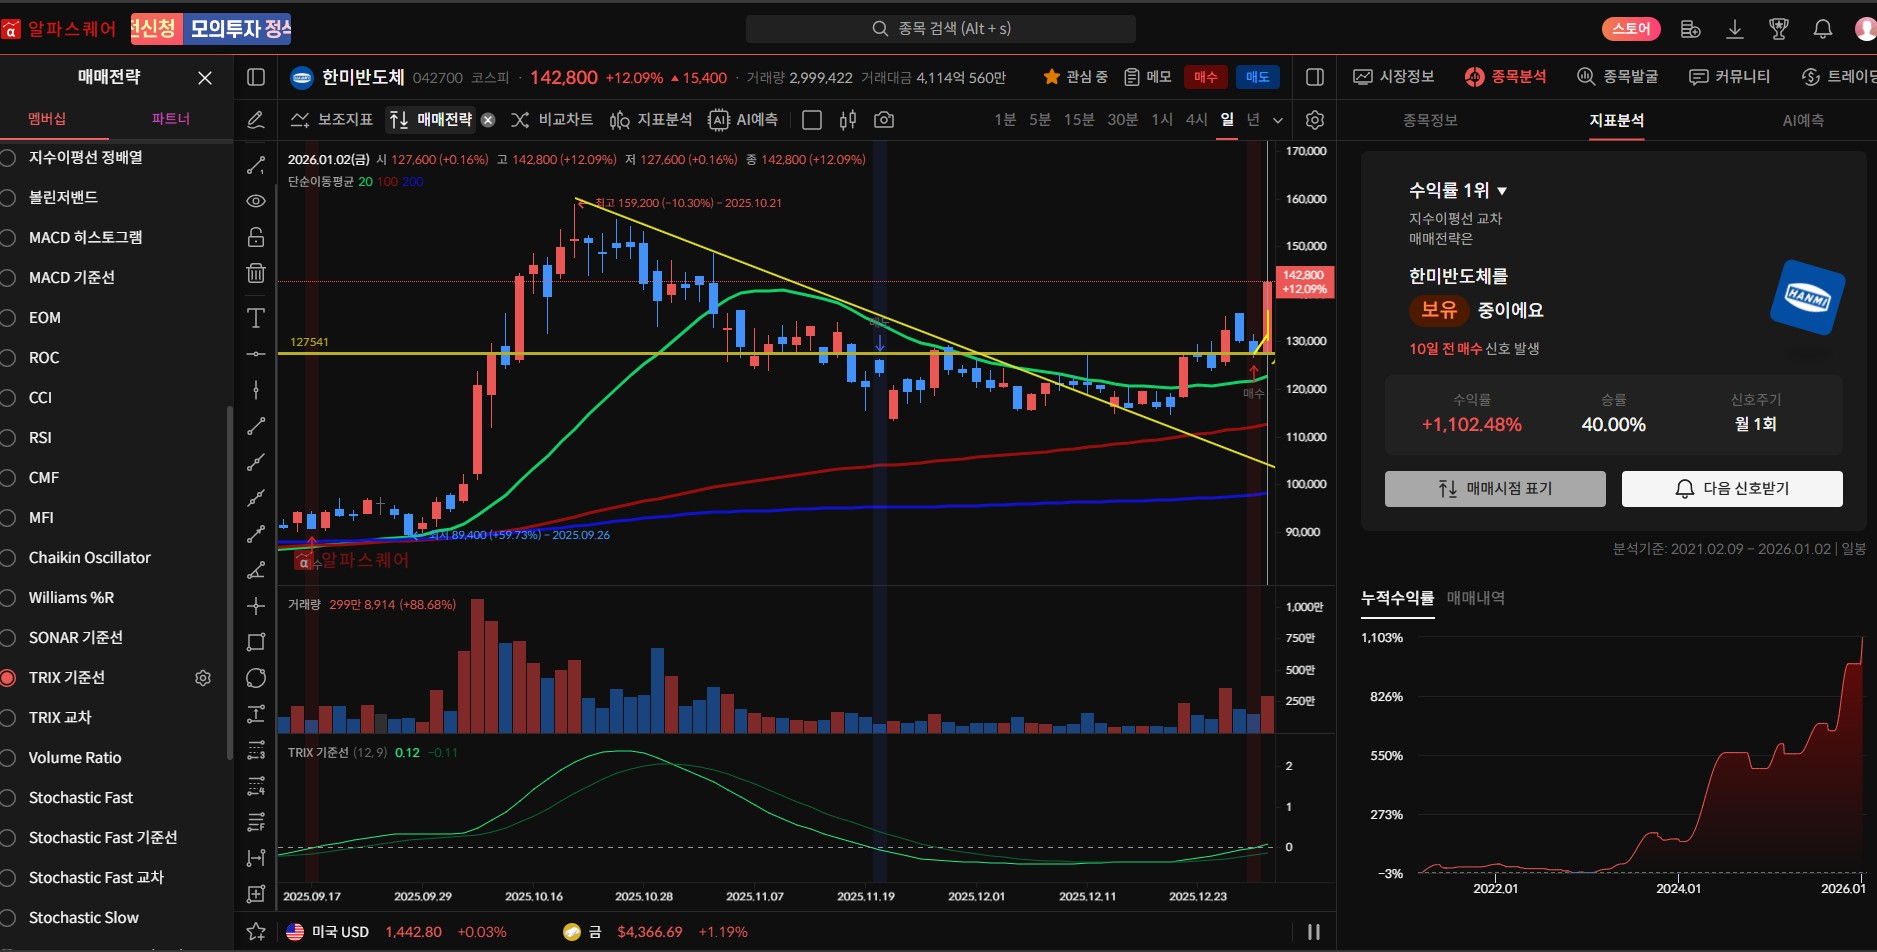Open AI예측 tab in right panel
This screenshot has width=1877, height=952.
pyautogui.click(x=1803, y=120)
